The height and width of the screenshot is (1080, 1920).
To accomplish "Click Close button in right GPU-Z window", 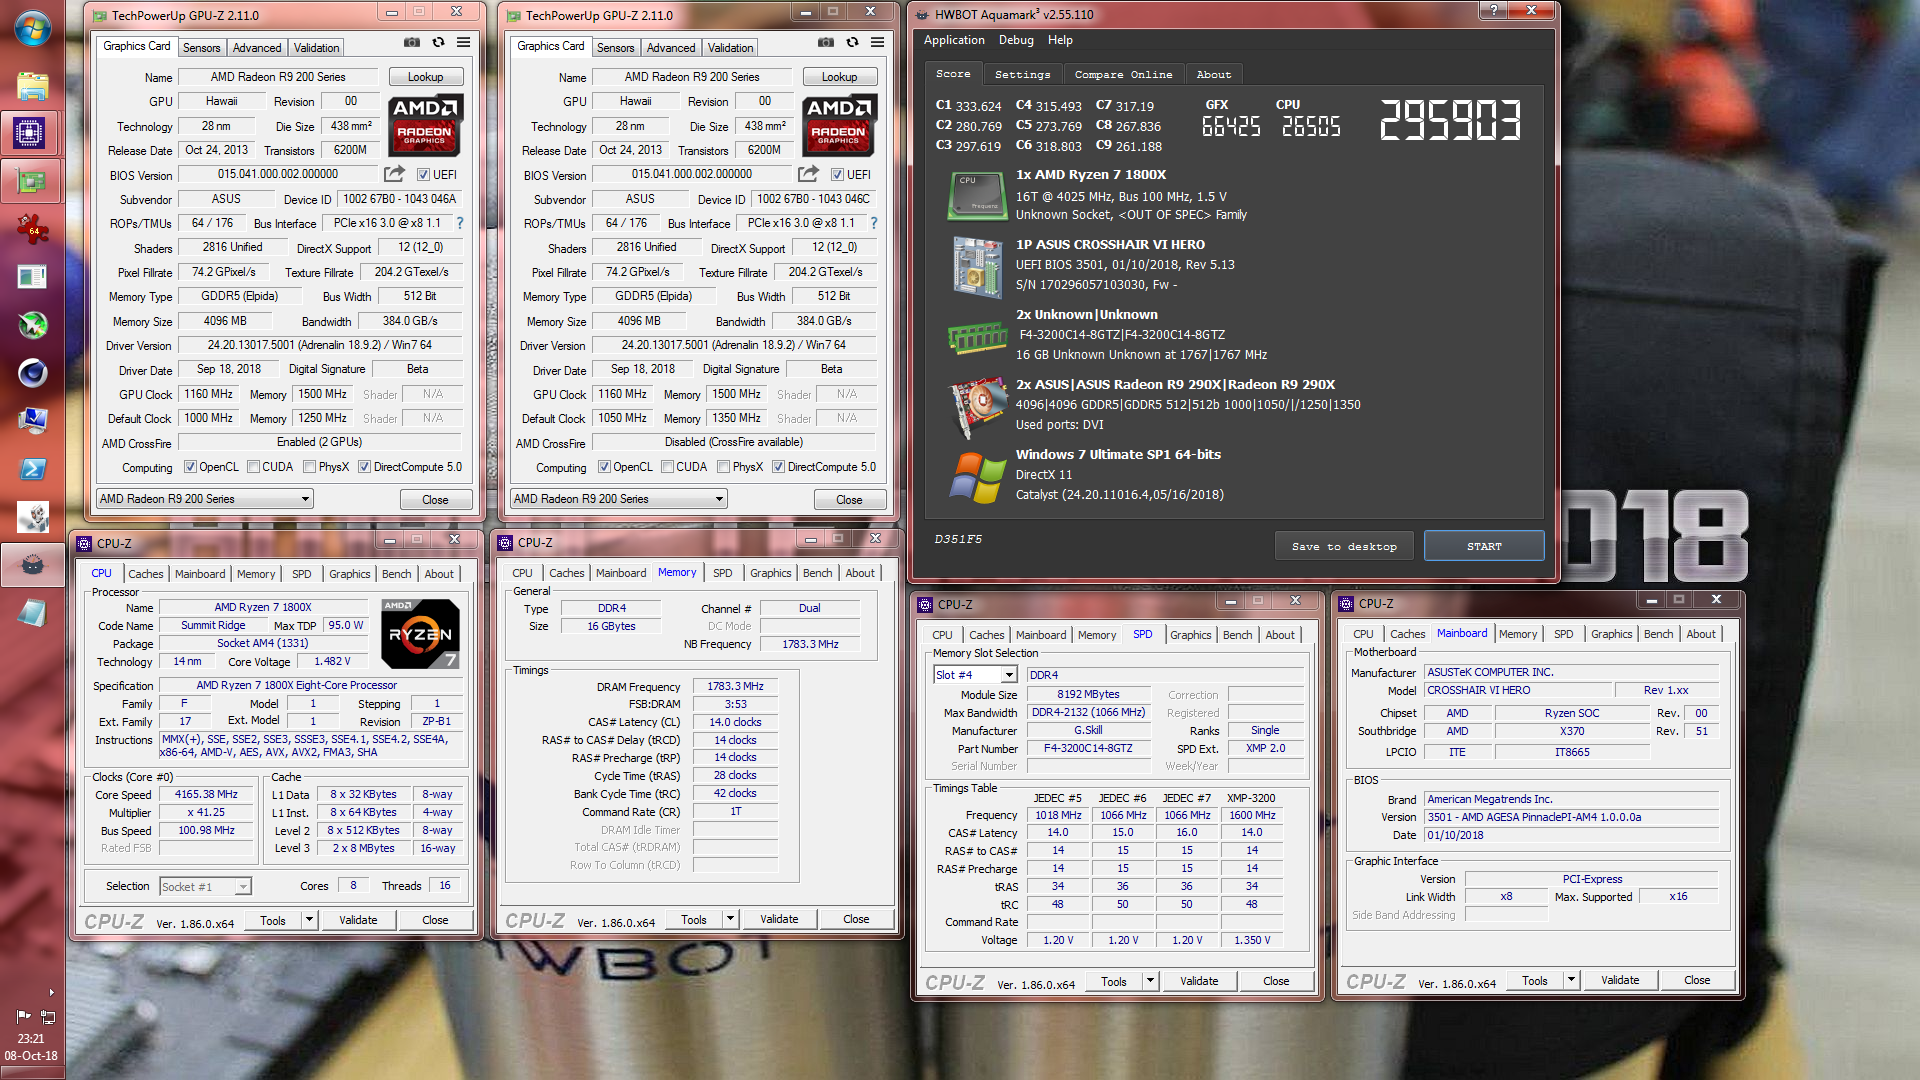I will [x=849, y=500].
